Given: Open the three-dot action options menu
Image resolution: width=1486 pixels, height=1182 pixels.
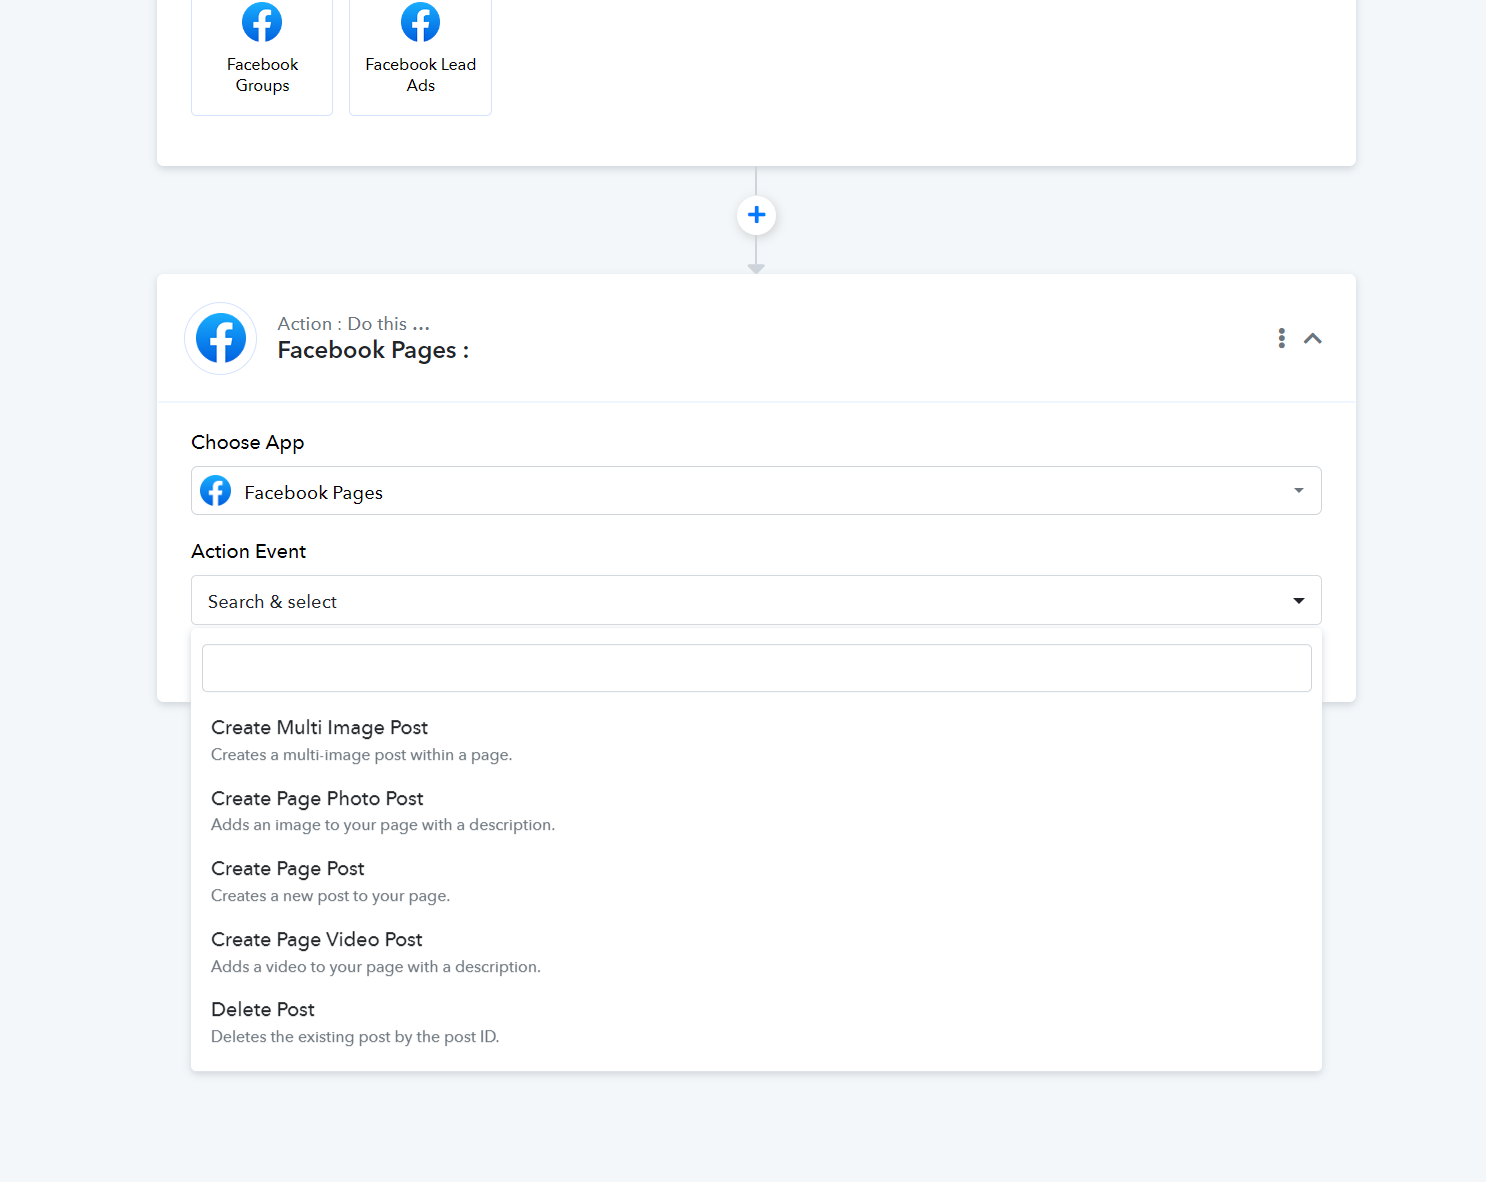Looking at the screenshot, I should pos(1281,338).
